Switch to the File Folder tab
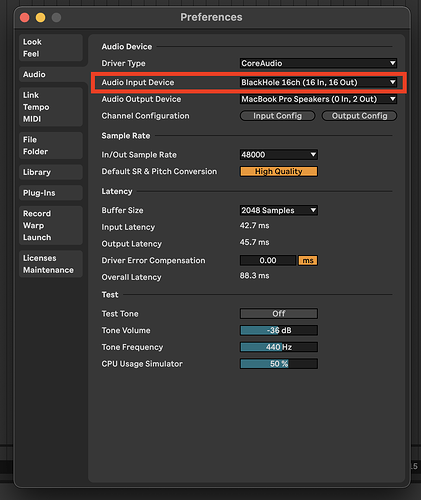Image resolution: width=421 pixels, height=500 pixels. (51, 145)
